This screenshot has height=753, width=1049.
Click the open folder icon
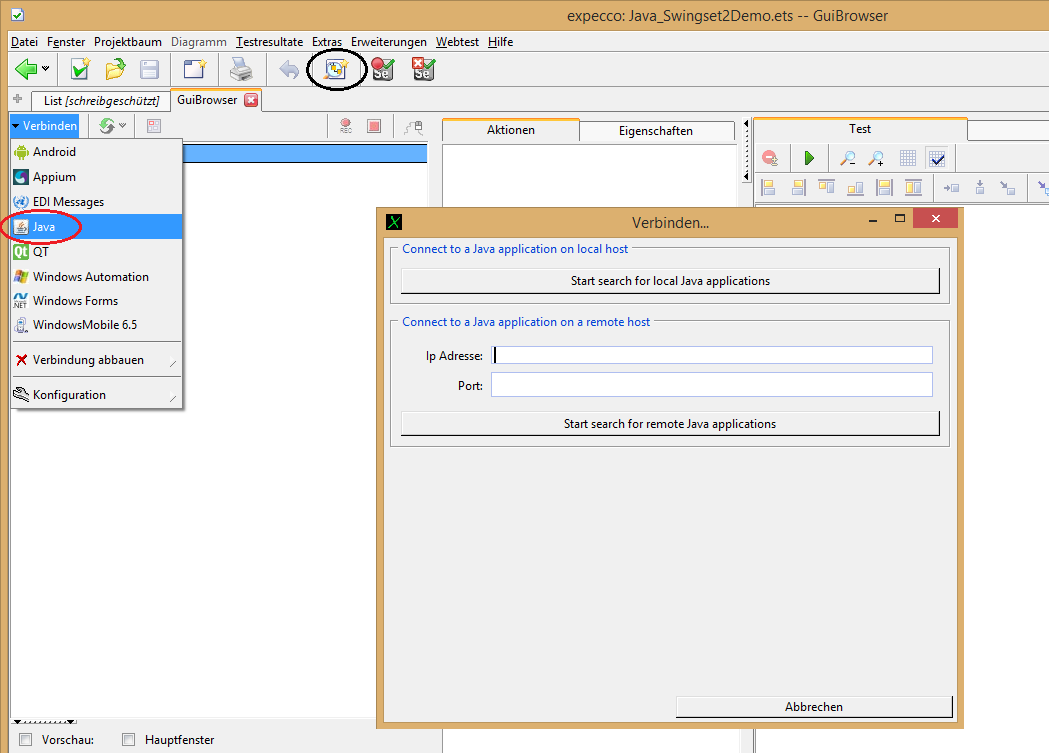coord(115,69)
